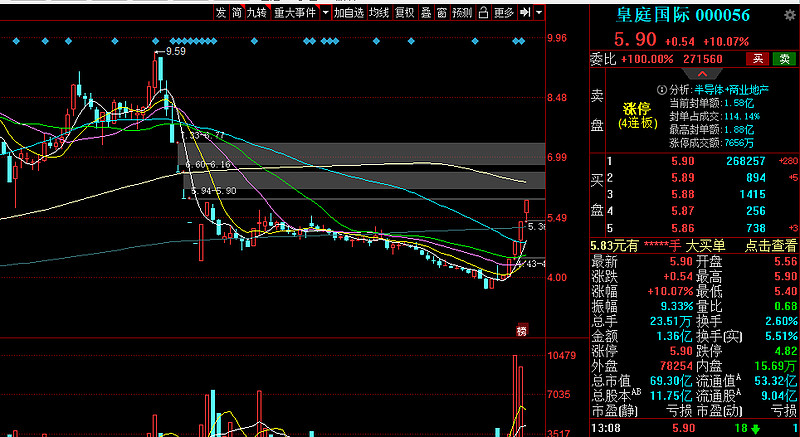Open the 九转 indicator
The width and height of the screenshot is (800, 437).
(257, 13)
